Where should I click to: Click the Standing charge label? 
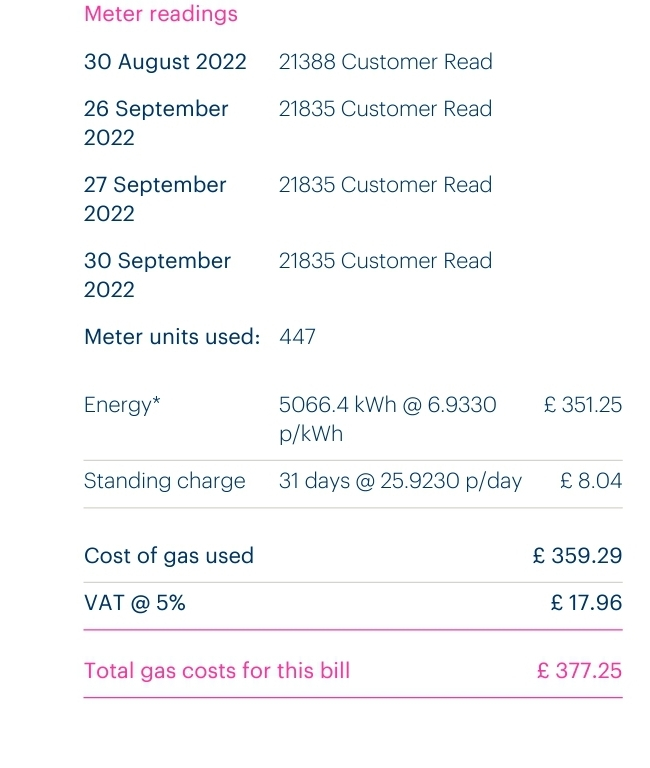click(165, 481)
